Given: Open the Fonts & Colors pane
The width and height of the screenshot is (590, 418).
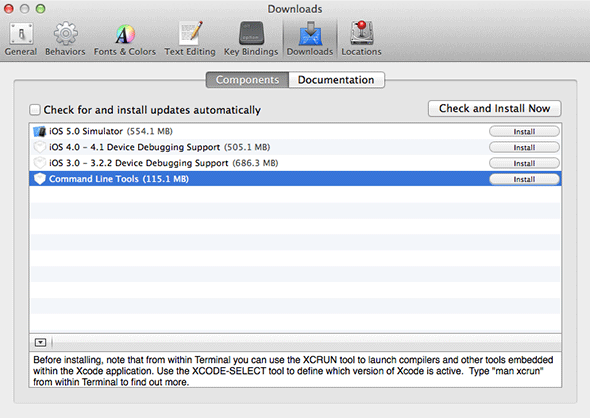Looking at the screenshot, I should pyautogui.click(x=125, y=39).
